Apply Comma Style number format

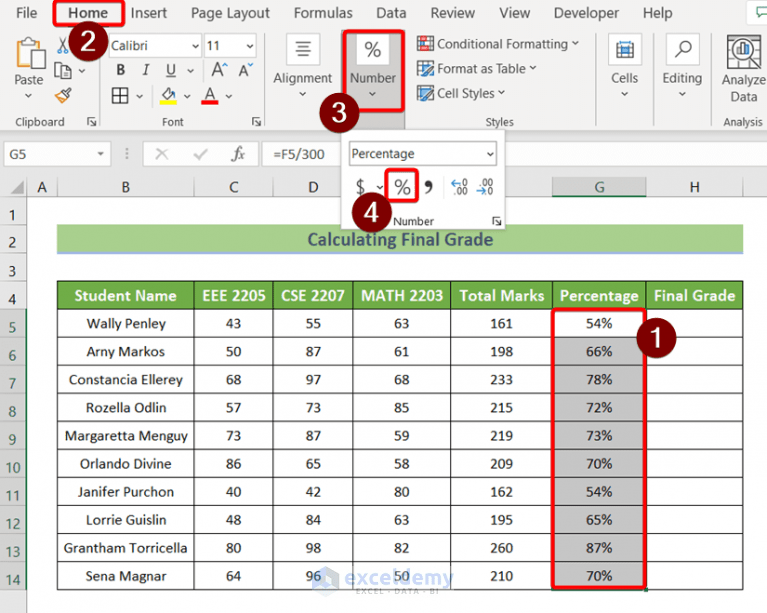click(x=429, y=187)
